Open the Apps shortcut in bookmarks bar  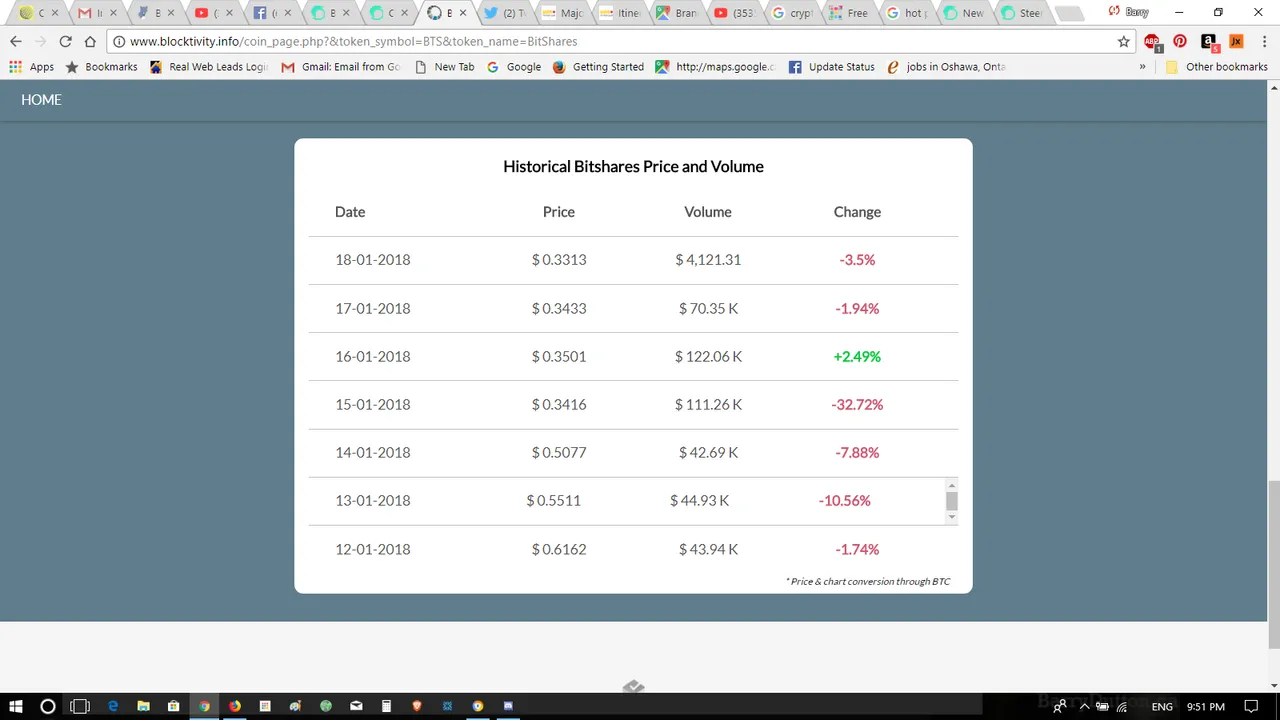click(31, 67)
